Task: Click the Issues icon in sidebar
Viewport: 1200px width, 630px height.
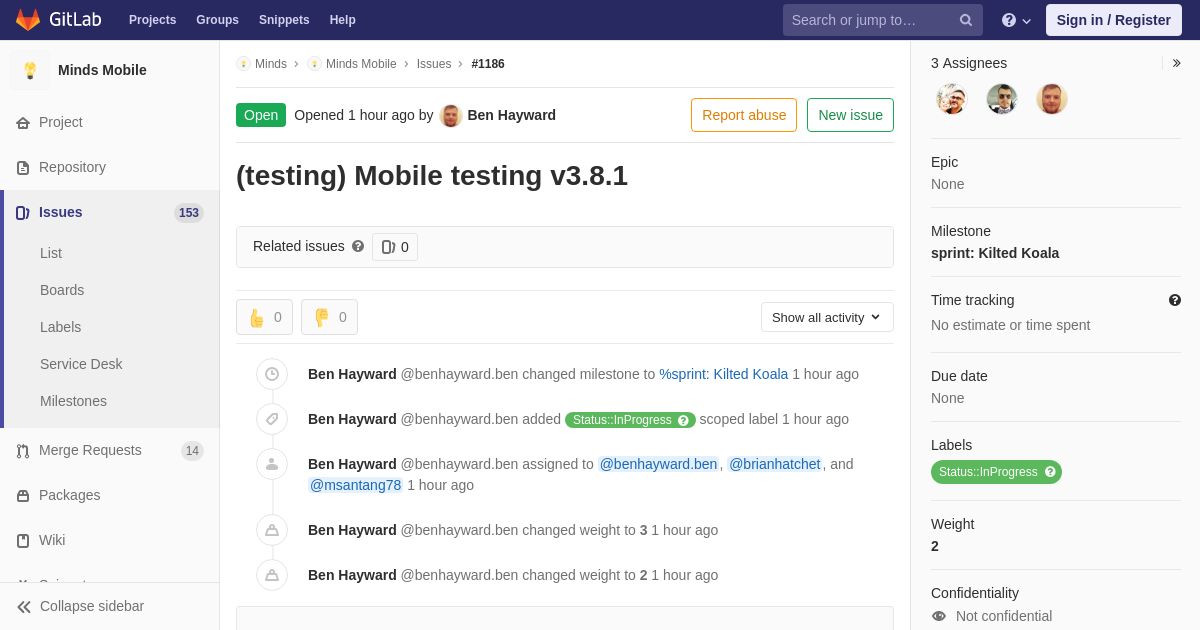Action: [x=23, y=212]
